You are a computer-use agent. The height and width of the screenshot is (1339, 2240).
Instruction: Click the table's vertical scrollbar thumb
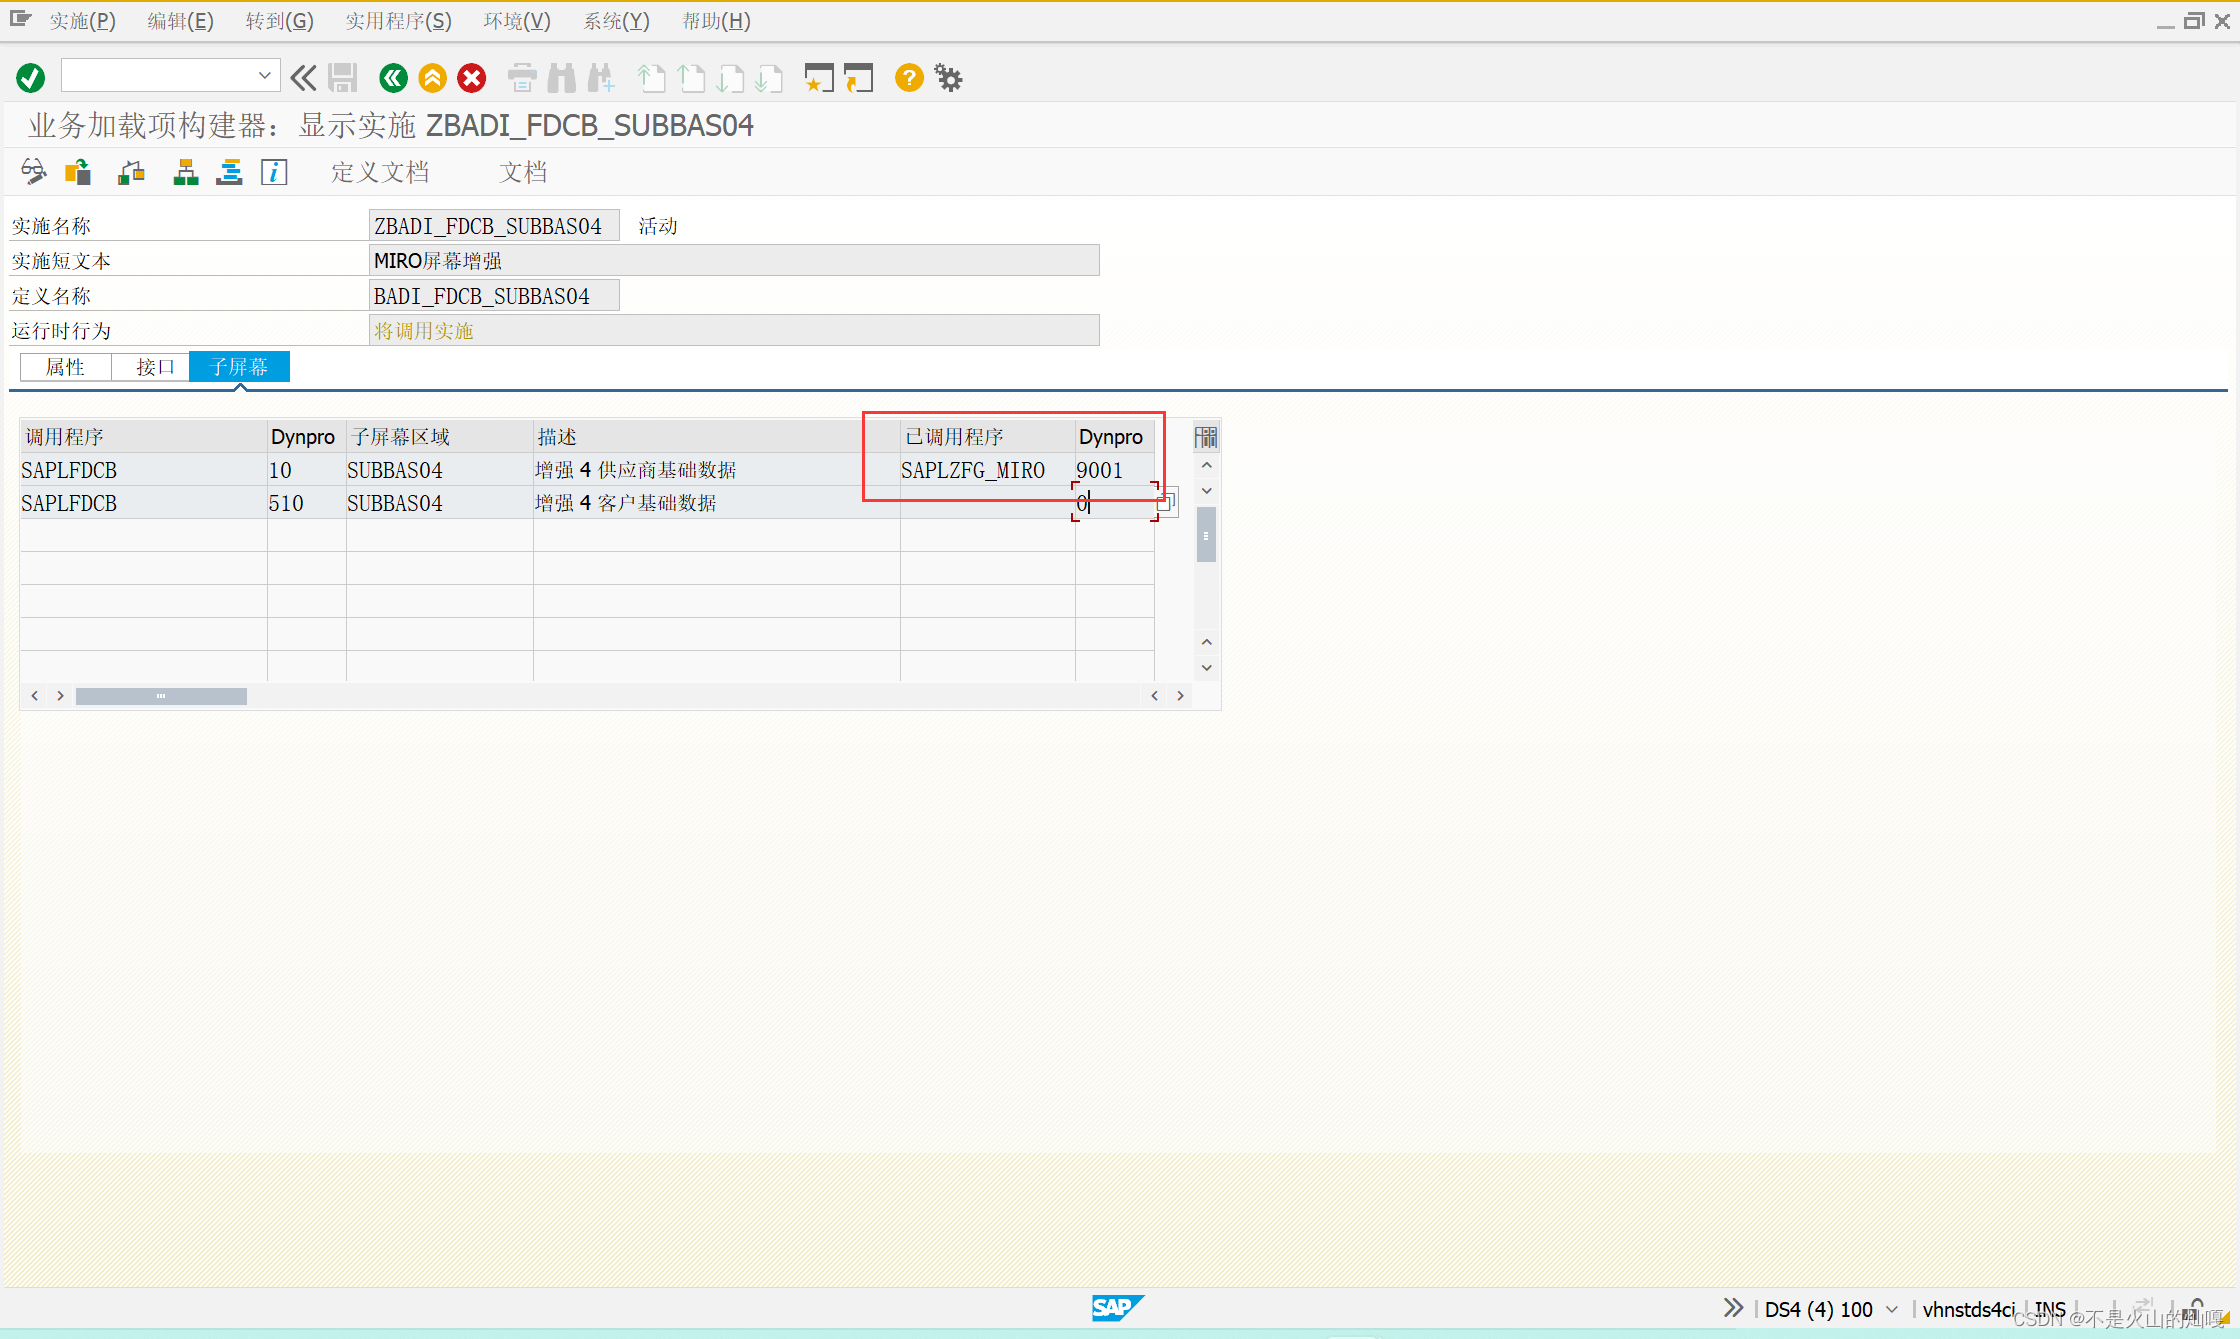pos(1207,535)
